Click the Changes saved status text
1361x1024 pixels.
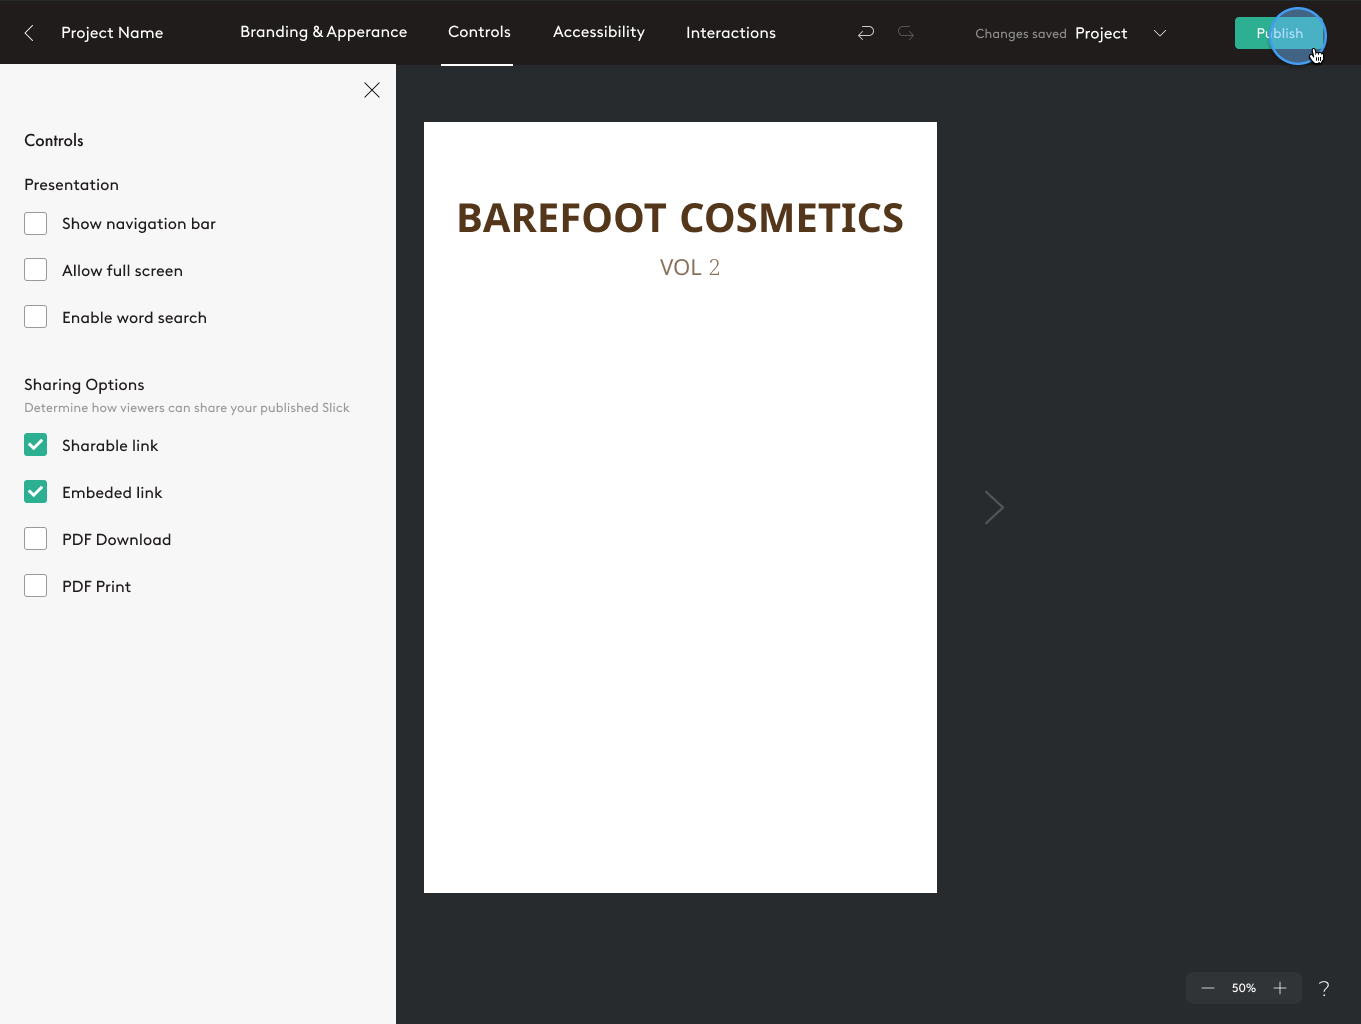pyautogui.click(x=1021, y=34)
